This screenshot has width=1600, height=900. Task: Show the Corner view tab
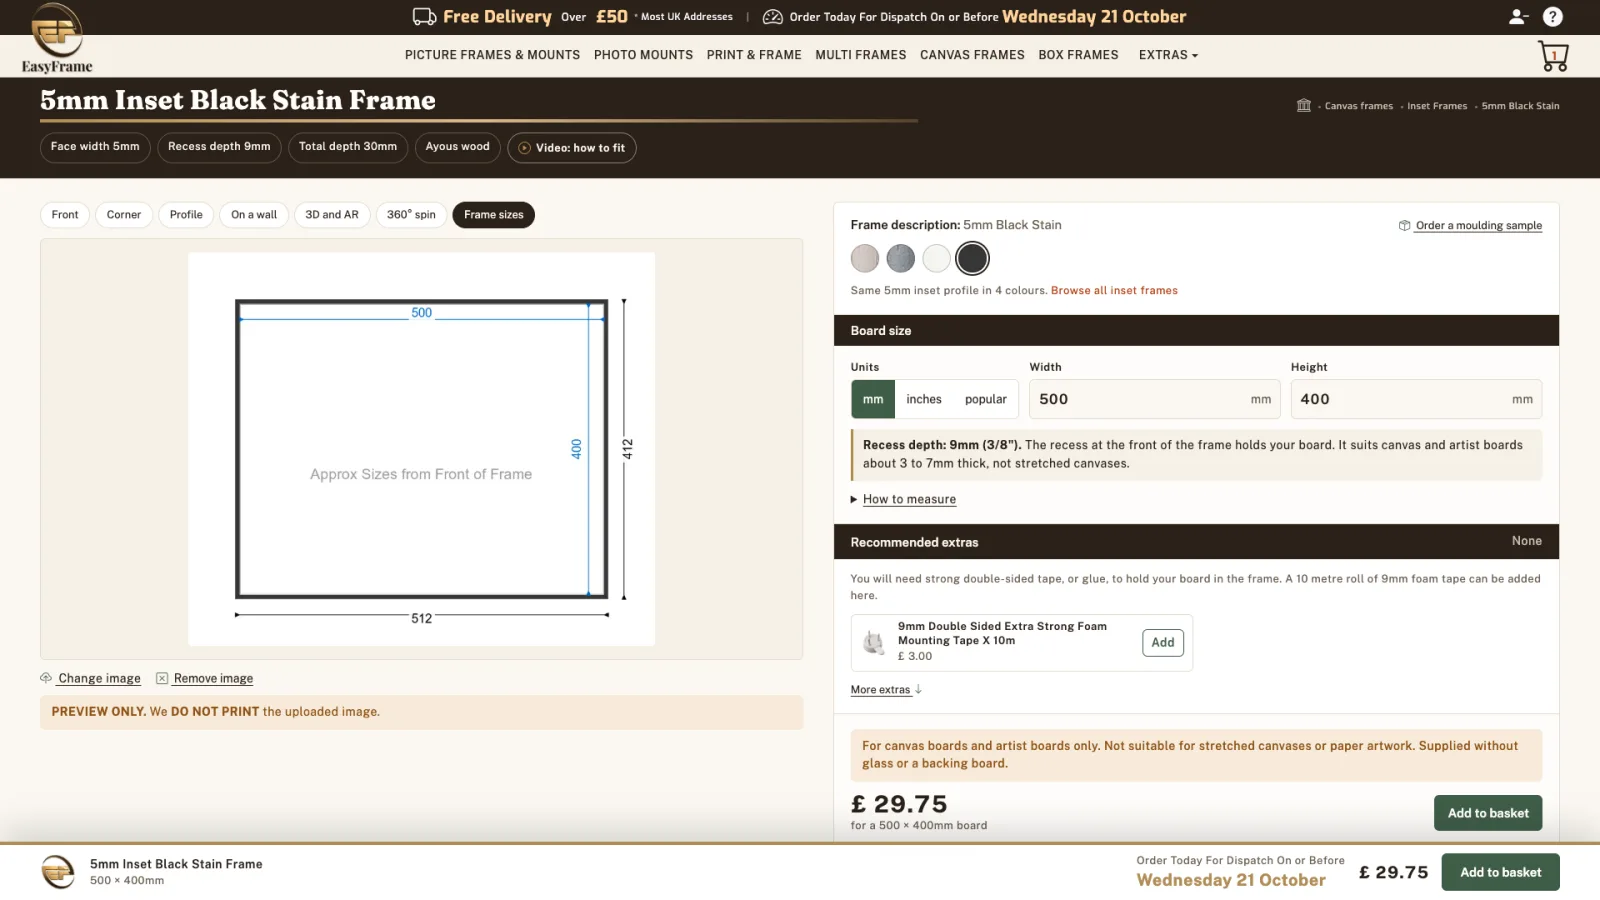(124, 215)
